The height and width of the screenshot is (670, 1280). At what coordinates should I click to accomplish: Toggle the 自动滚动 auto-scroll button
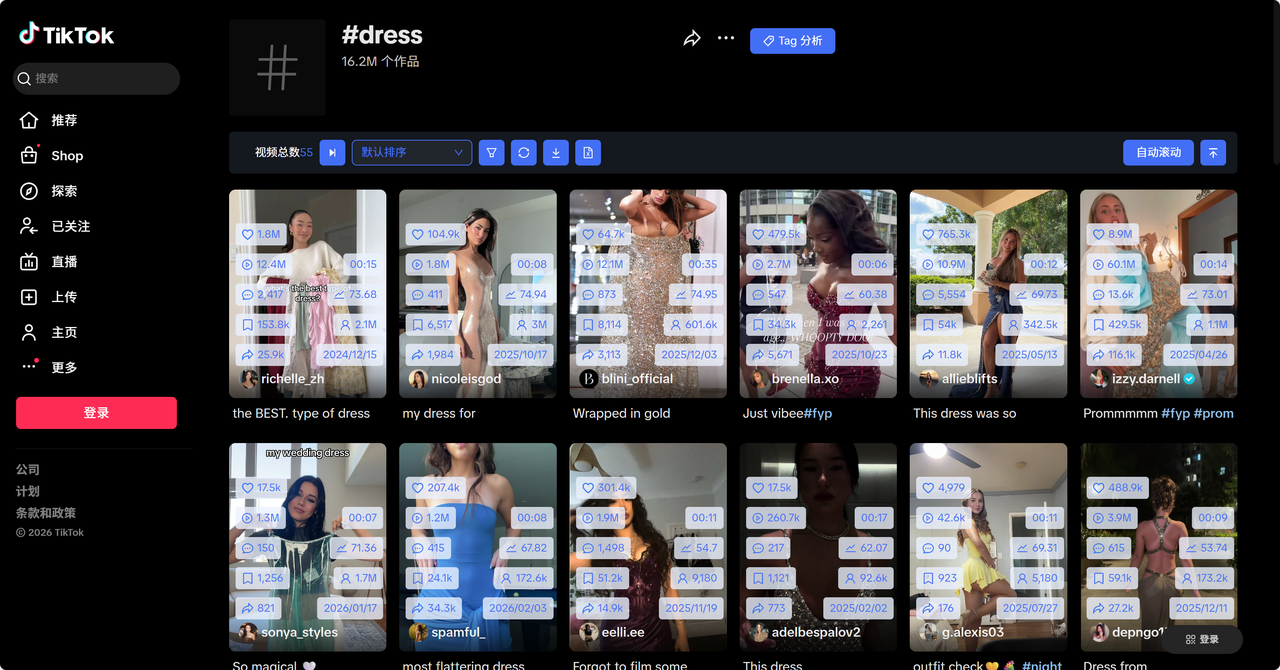tap(1158, 153)
